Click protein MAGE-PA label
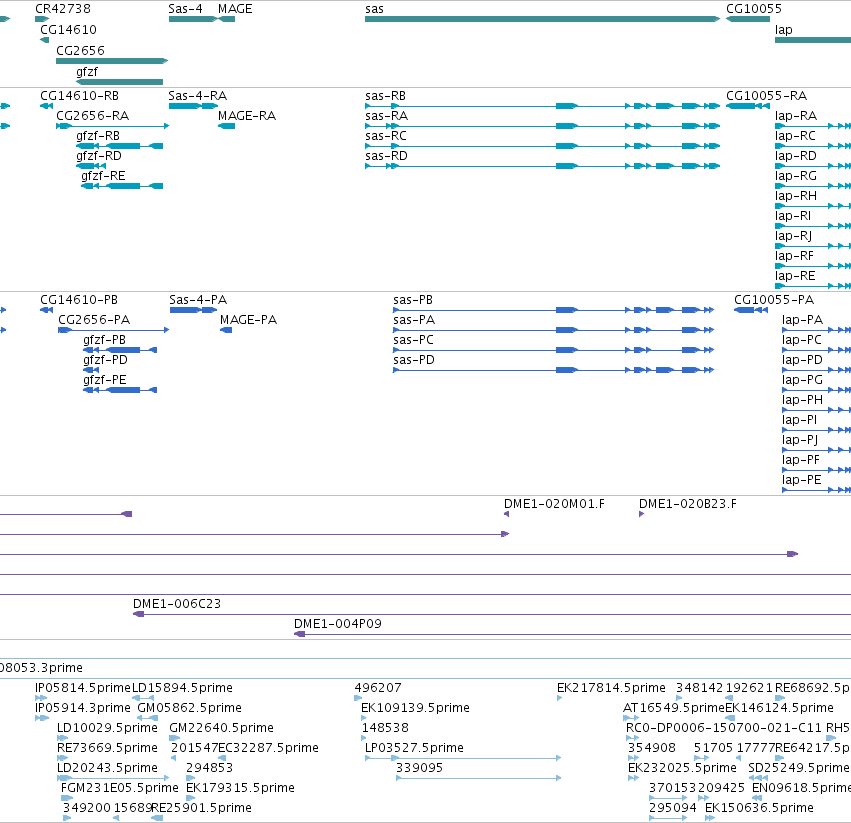Viewport: 851px width, 823px height. [x=249, y=320]
